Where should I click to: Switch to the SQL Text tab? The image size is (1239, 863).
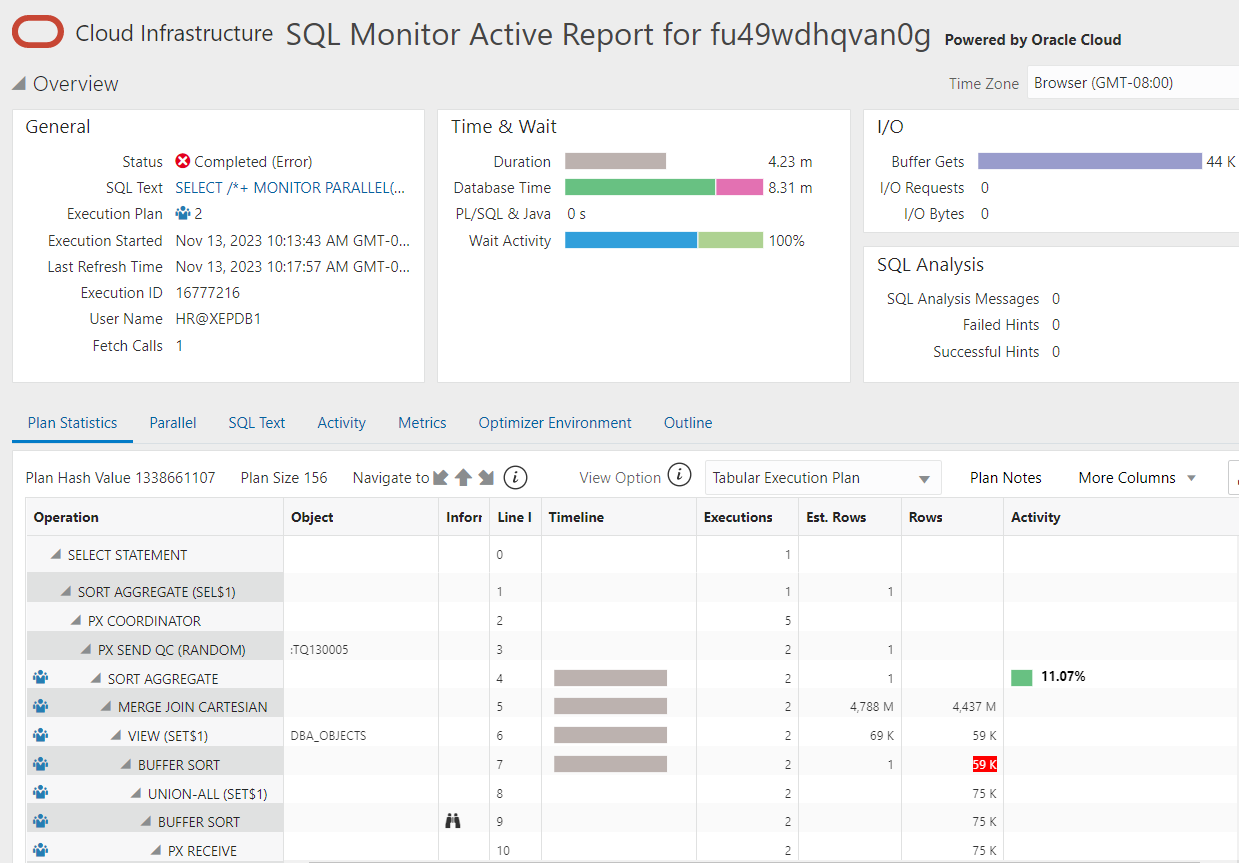click(257, 423)
